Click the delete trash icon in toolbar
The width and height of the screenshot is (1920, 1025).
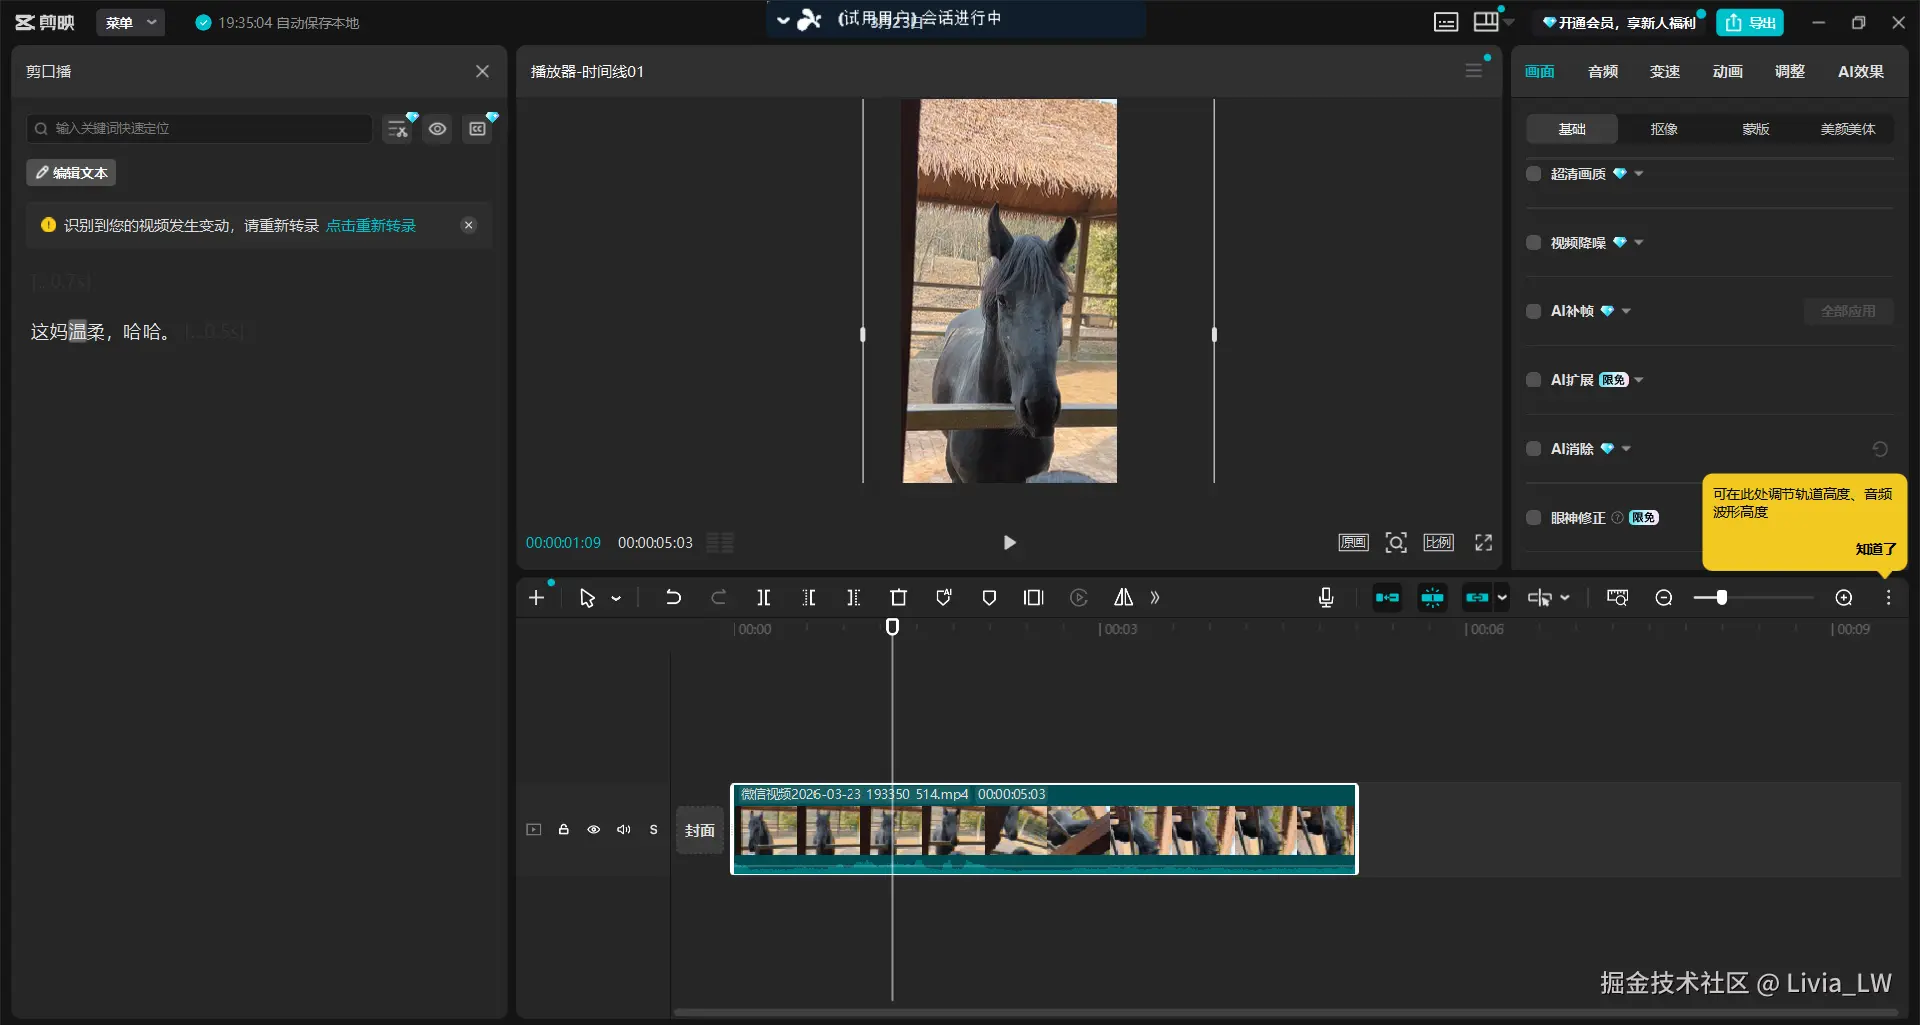coord(898,598)
